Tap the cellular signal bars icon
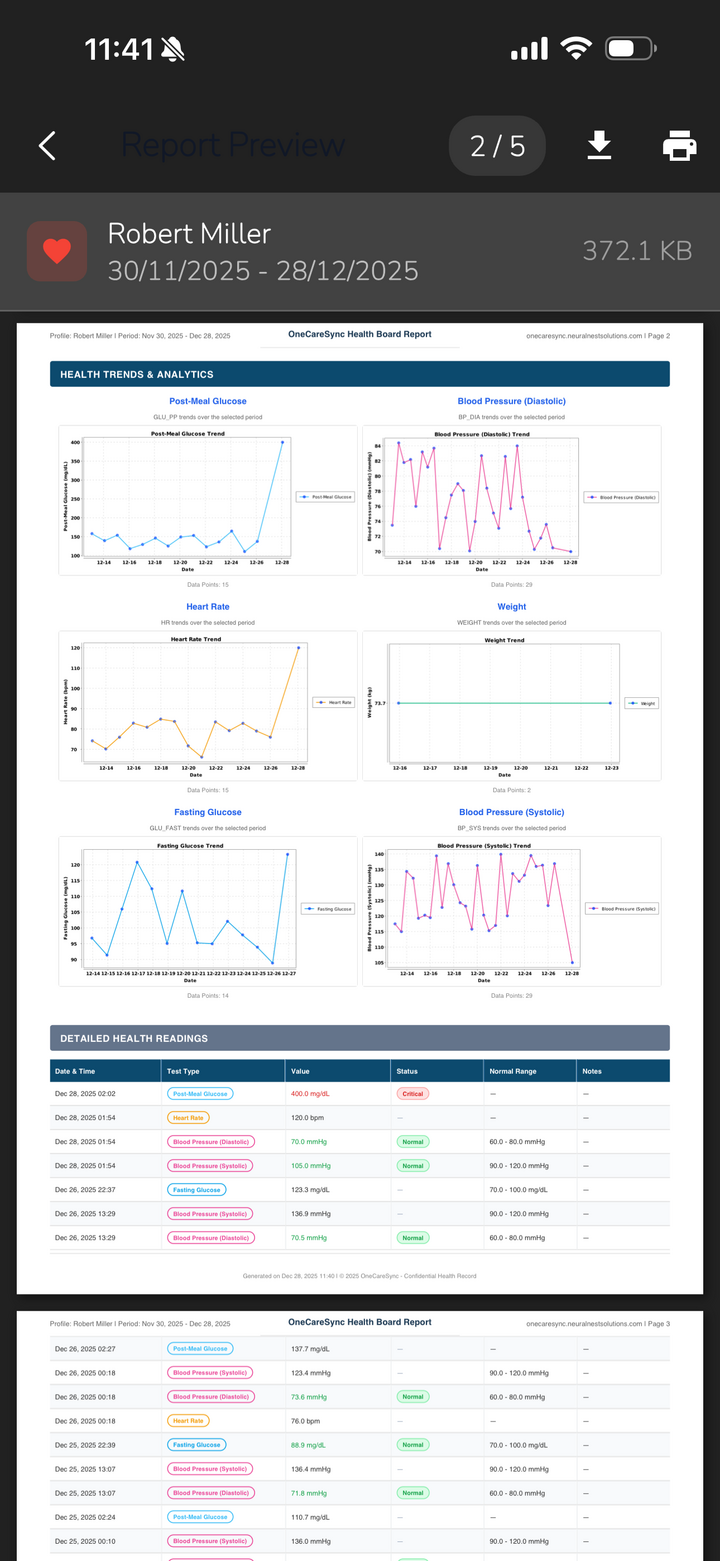This screenshot has width=720, height=1561. click(529, 49)
